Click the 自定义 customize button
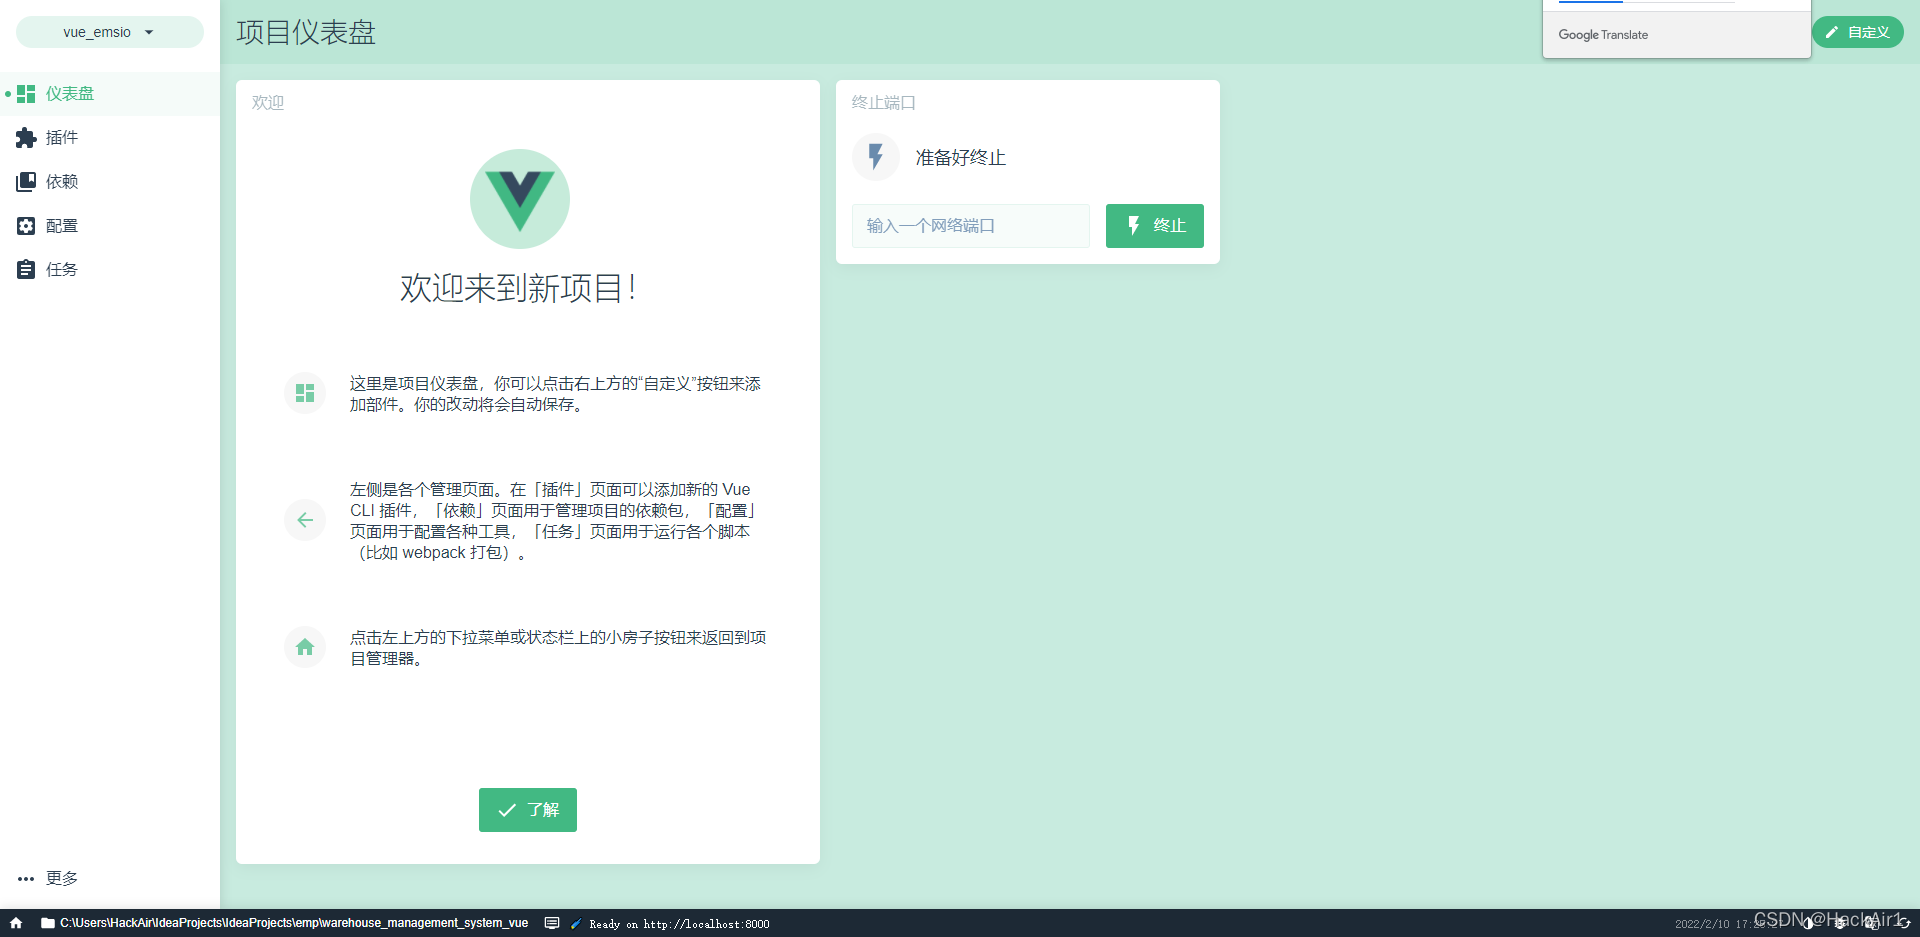The image size is (1920, 937). coord(1857,32)
